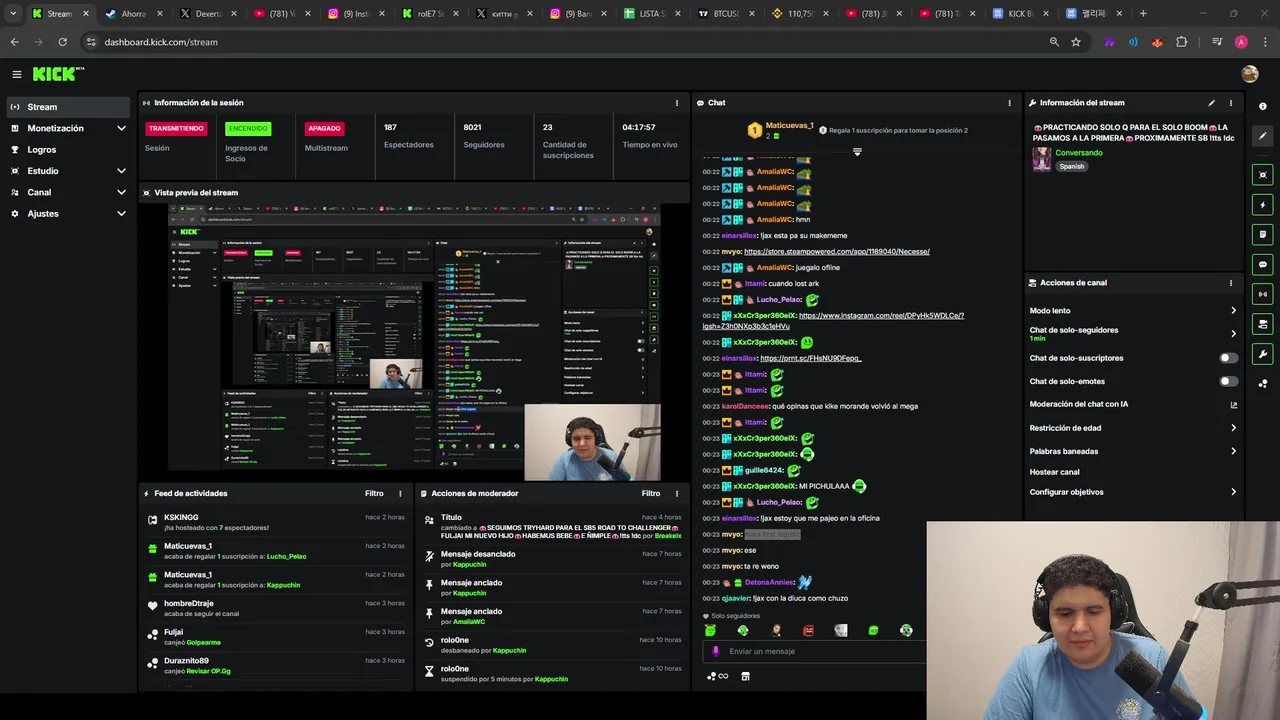
Task: Open the info icon in the right sidebar
Action: 1262,106
